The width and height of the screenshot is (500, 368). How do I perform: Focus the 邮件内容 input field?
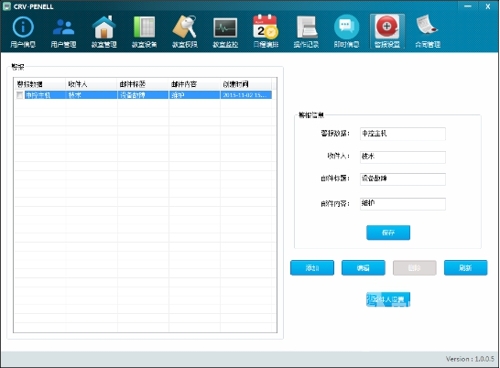click(x=403, y=204)
